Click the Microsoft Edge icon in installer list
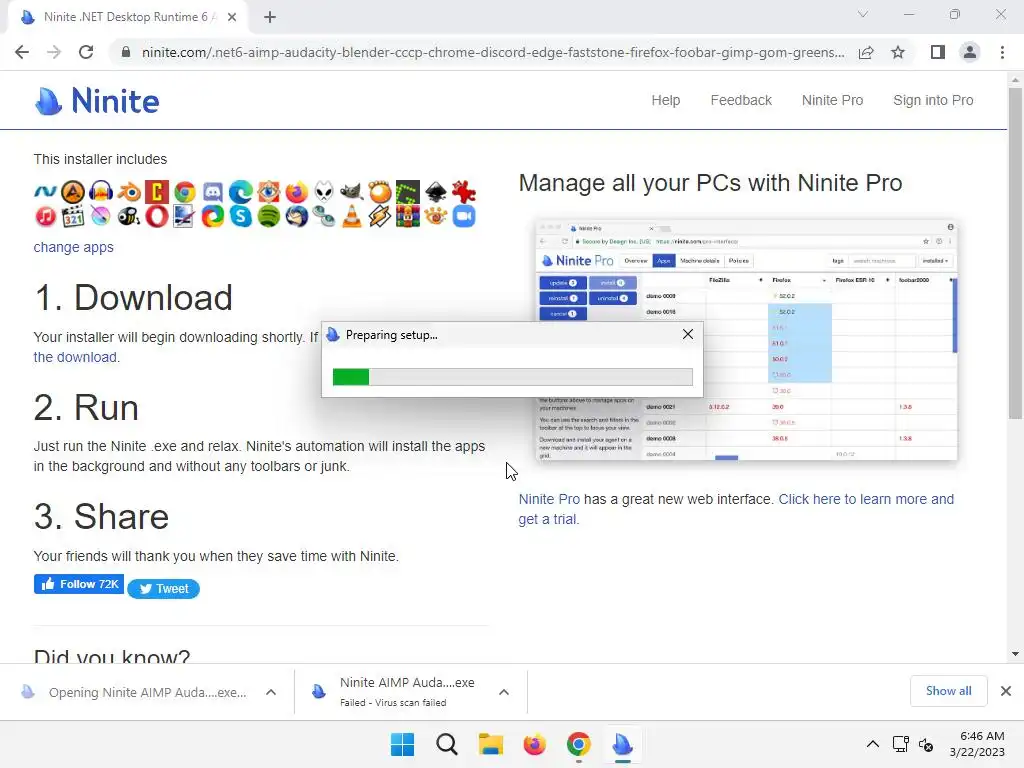The image size is (1024, 768). pos(241,192)
